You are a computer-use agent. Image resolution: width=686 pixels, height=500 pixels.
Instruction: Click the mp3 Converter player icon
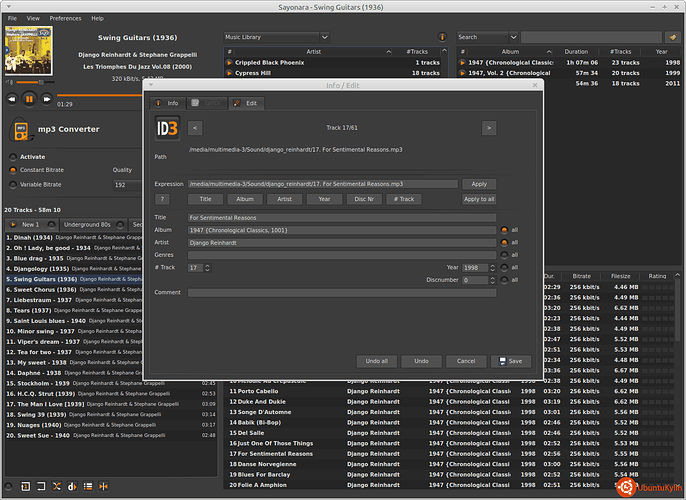(x=21, y=129)
